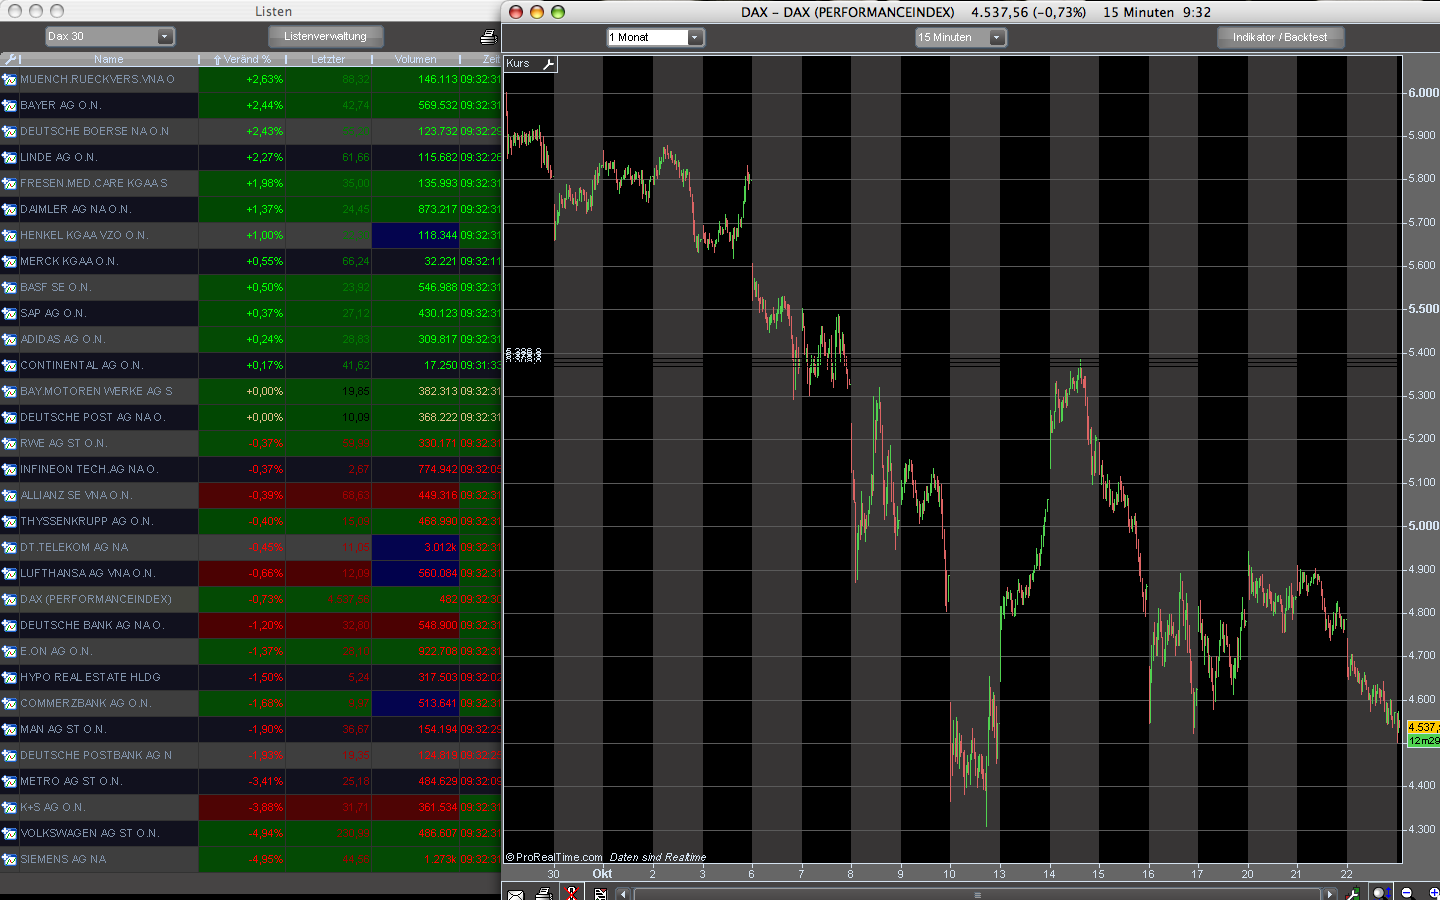Open chart icon for SAP AG O.N.
The image size is (1440, 900).
pyautogui.click(x=9, y=313)
